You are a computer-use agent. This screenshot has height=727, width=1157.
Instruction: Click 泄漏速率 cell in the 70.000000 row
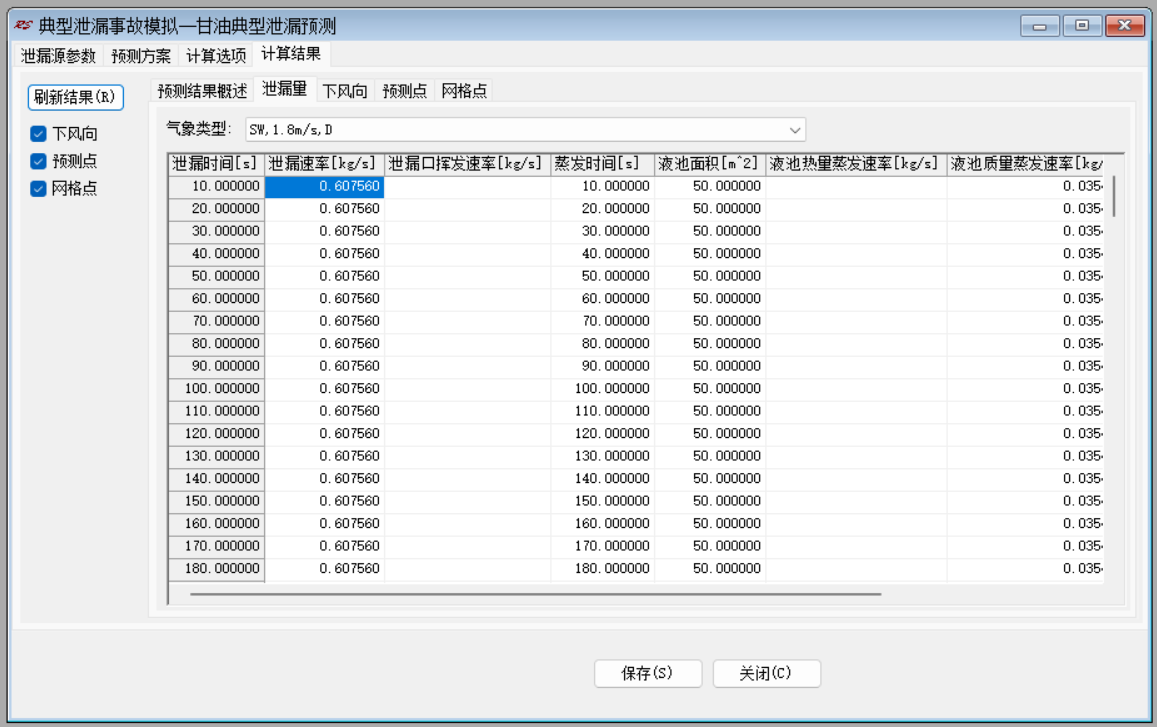coord(324,321)
